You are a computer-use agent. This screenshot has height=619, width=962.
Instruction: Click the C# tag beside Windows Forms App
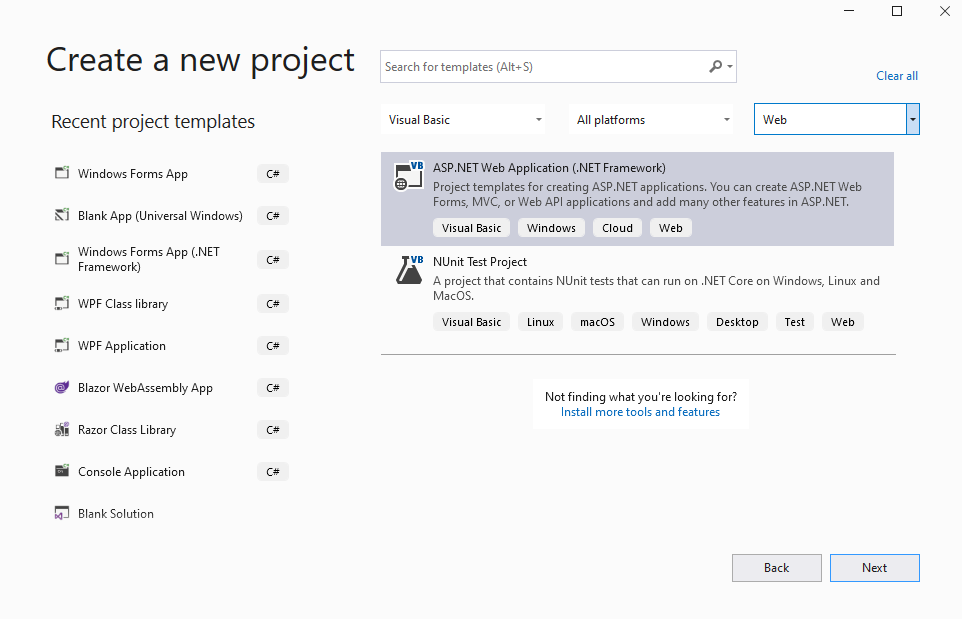(x=273, y=174)
